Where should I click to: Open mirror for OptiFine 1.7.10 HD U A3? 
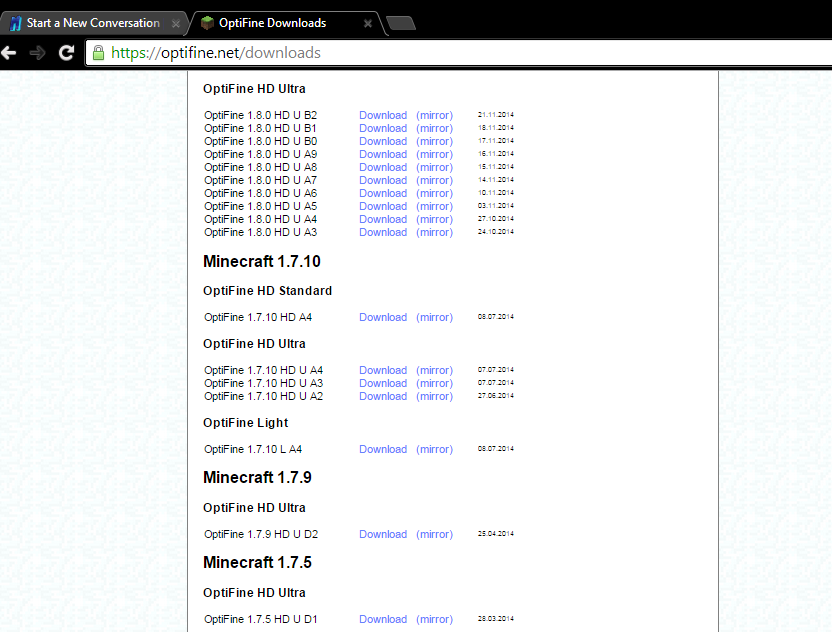(435, 383)
